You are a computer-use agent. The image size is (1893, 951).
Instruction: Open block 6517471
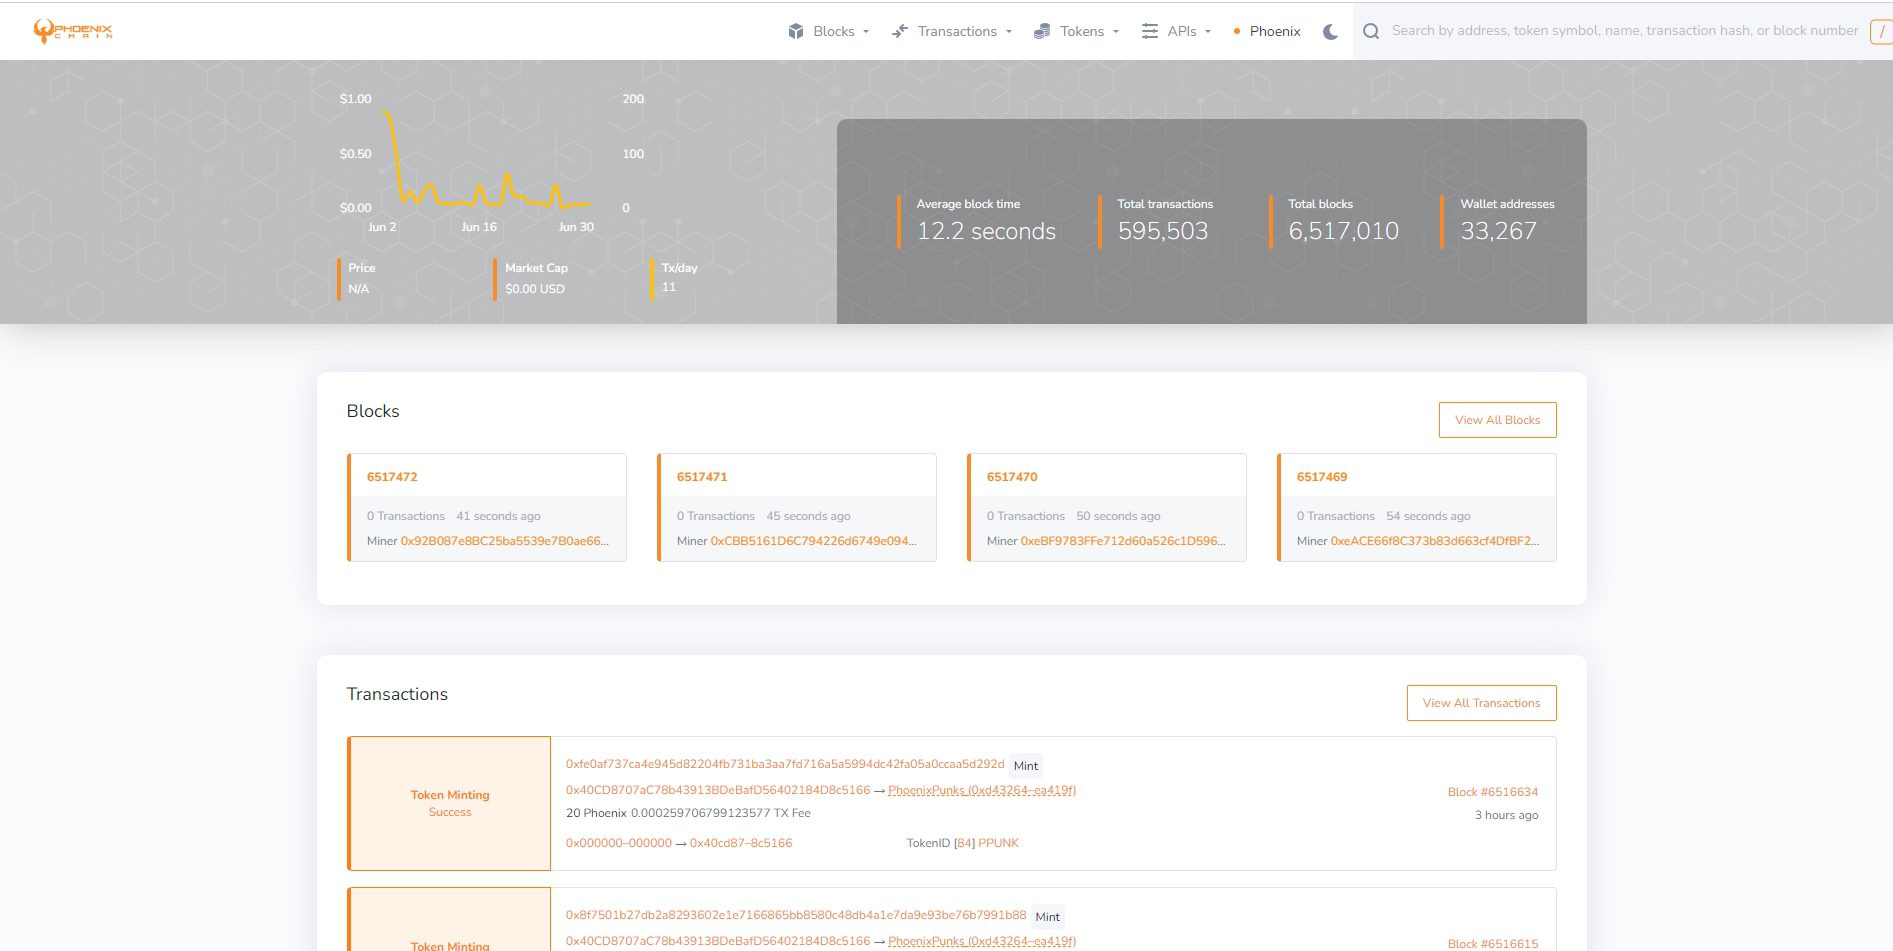coord(702,477)
